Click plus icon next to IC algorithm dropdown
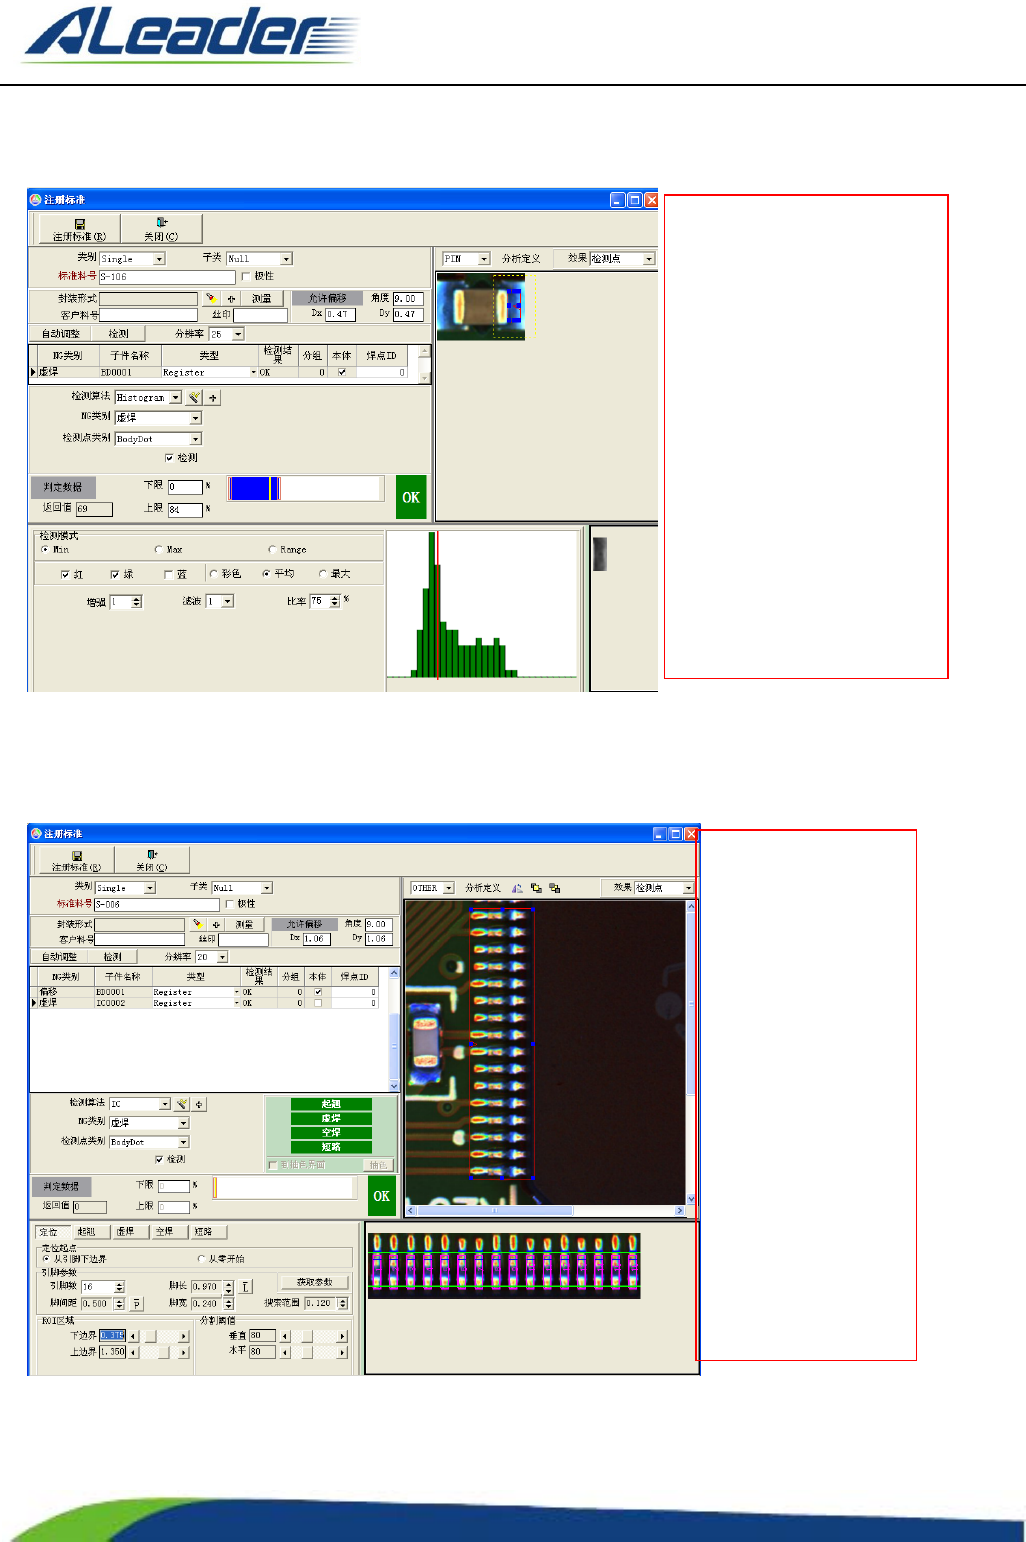This screenshot has height=1542, width=1026. (x=200, y=1104)
